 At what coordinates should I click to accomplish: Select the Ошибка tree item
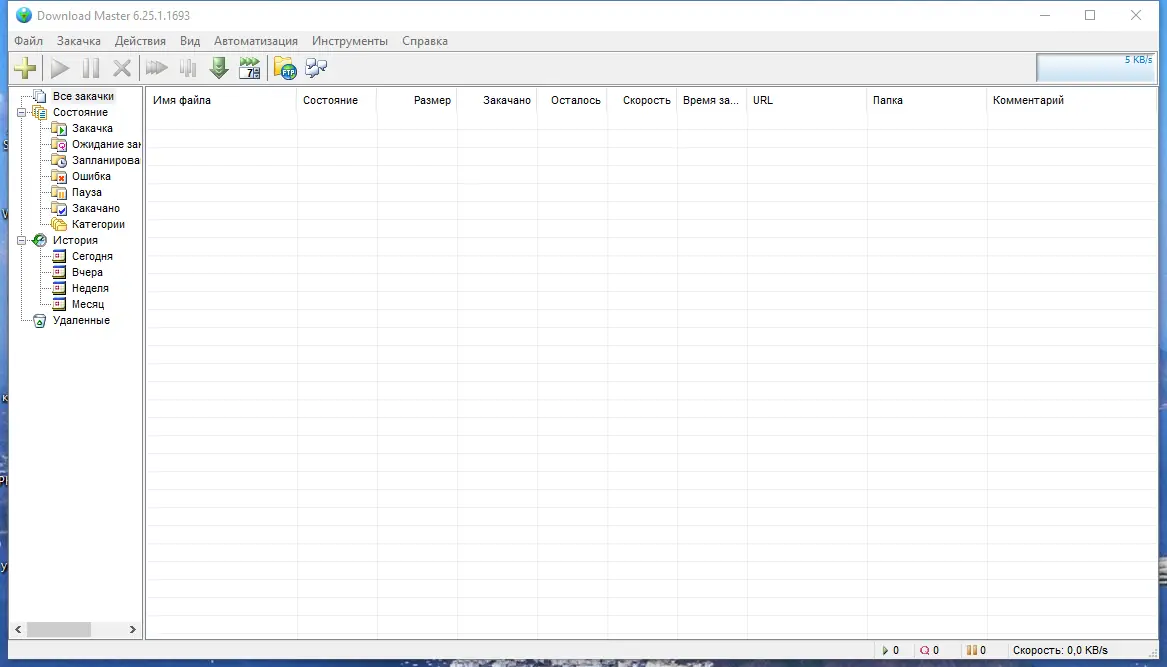91,176
